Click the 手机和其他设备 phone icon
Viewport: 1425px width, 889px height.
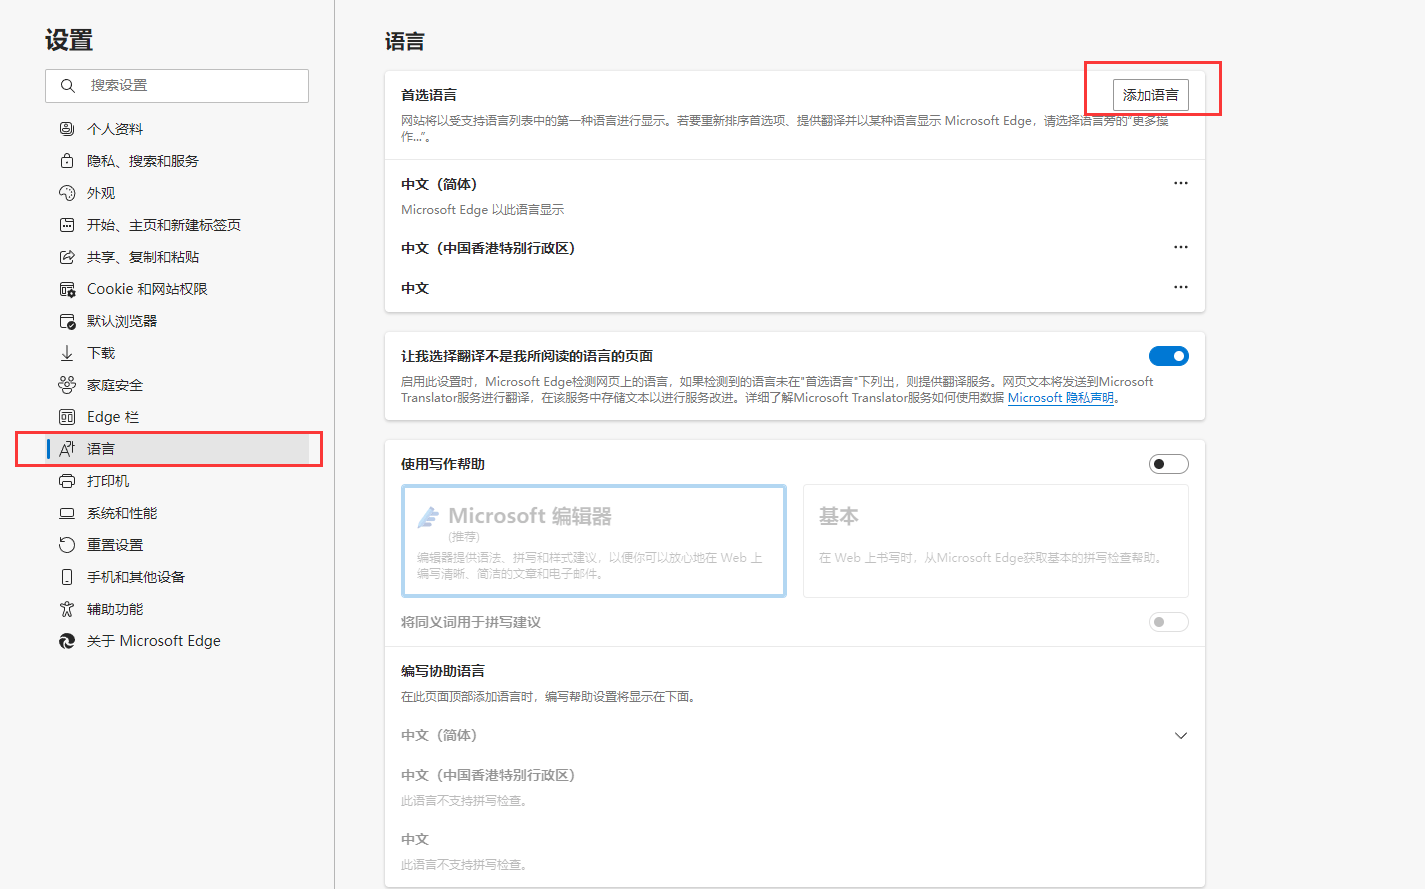click(x=67, y=577)
